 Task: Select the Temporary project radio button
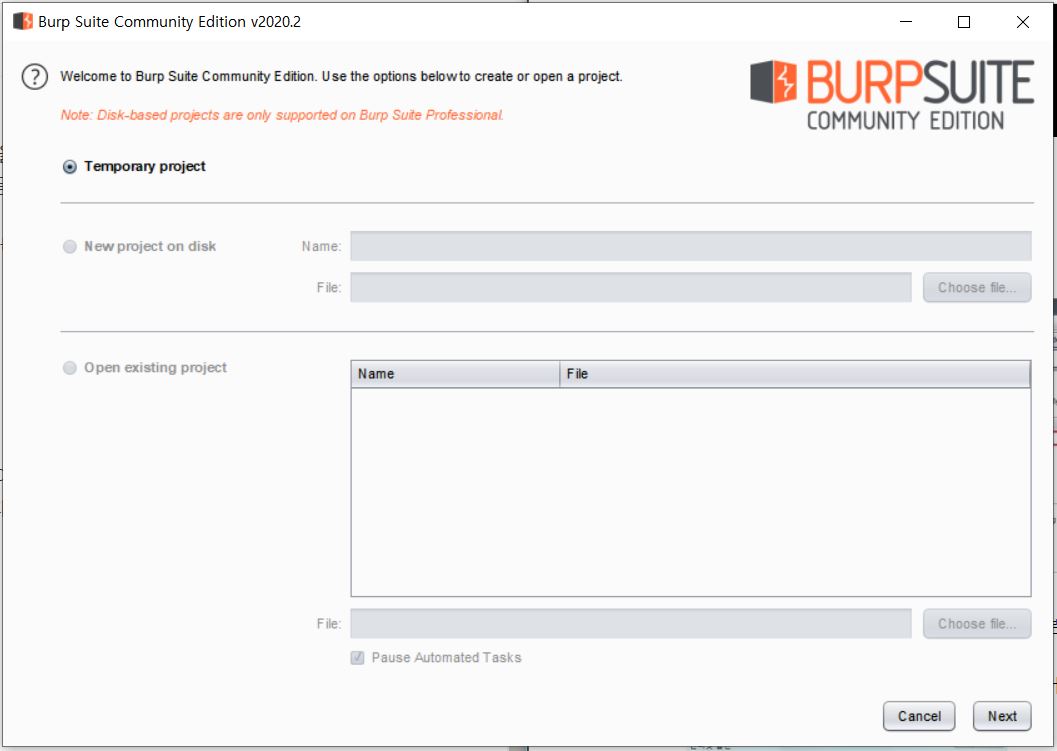pos(69,167)
